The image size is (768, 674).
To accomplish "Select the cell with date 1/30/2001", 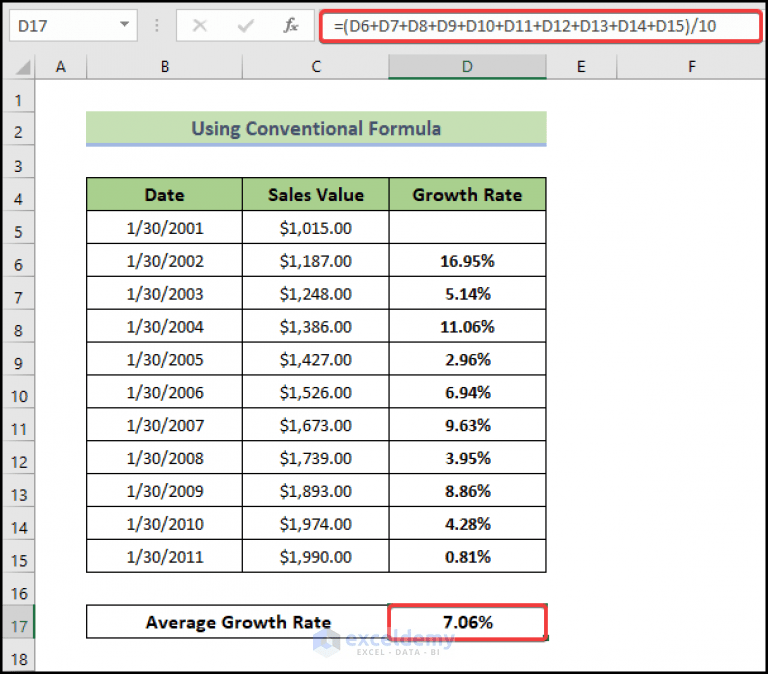I will click(165, 228).
